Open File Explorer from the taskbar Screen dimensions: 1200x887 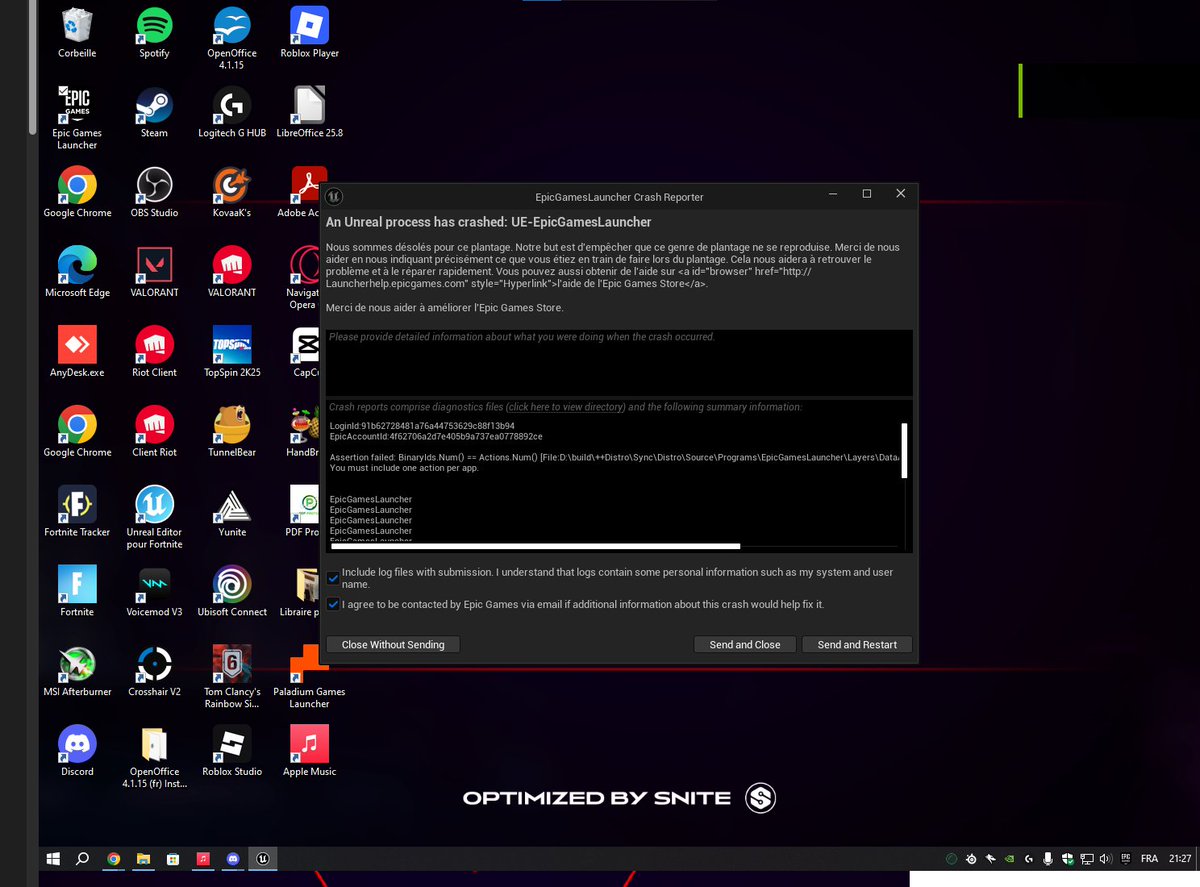pos(143,858)
